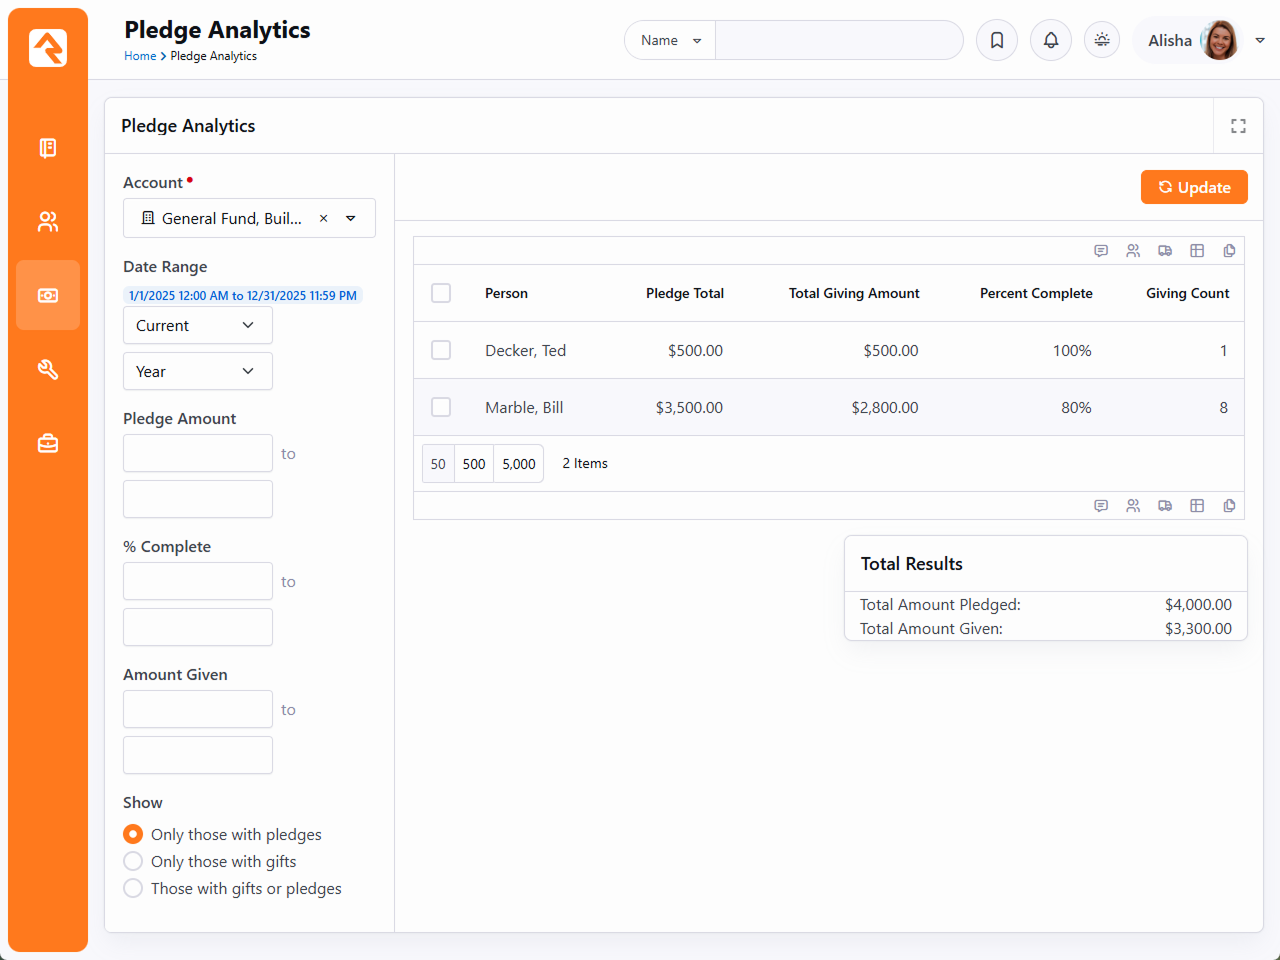Image resolution: width=1280 pixels, height=960 pixels.
Task: Open the People section in sidebar
Action: coord(48,222)
